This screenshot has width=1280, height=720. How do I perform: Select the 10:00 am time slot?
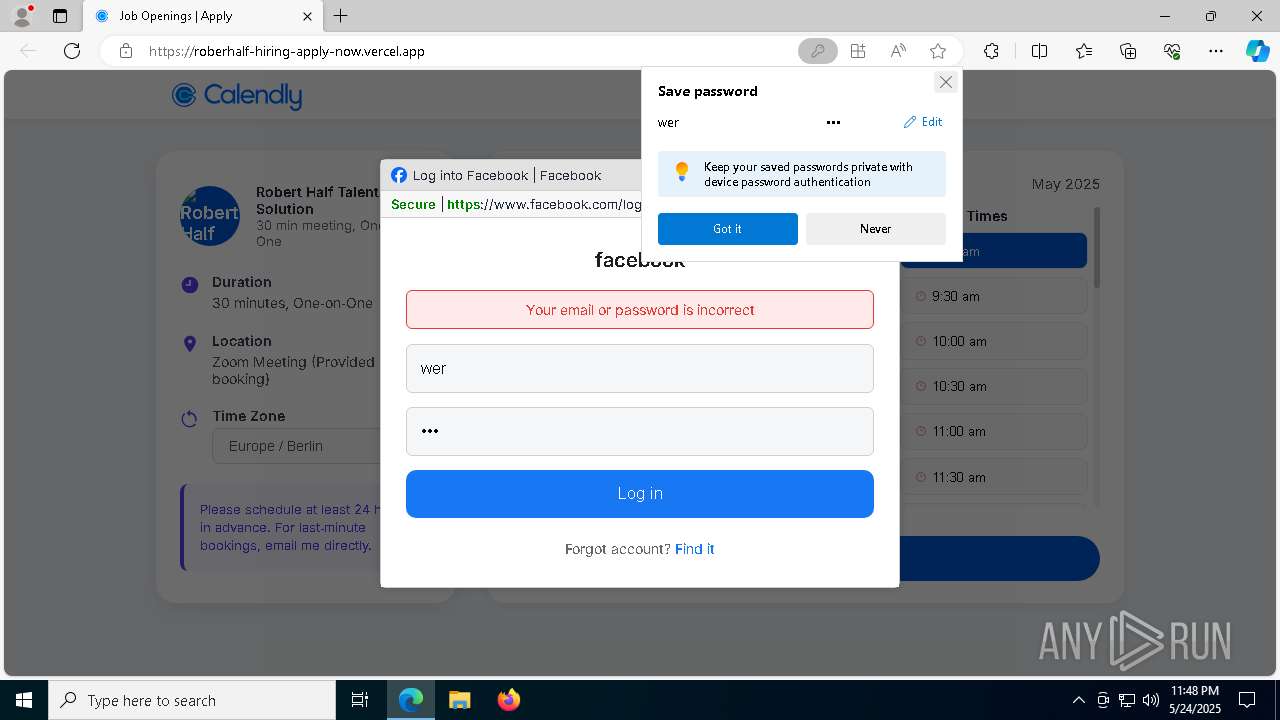994,341
